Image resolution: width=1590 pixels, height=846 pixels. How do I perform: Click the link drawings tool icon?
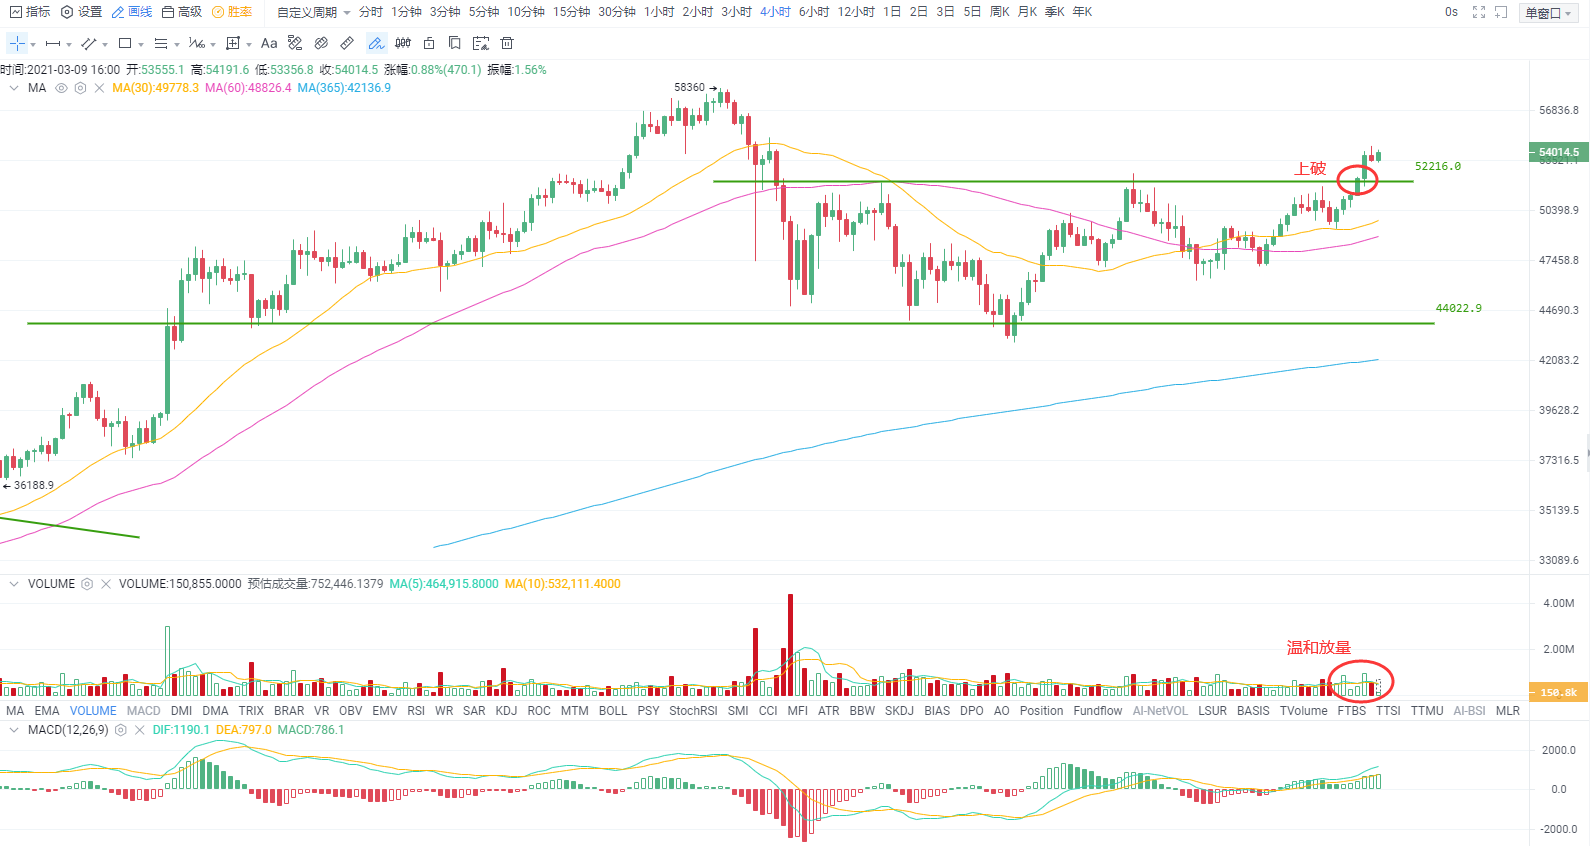[x=321, y=43]
